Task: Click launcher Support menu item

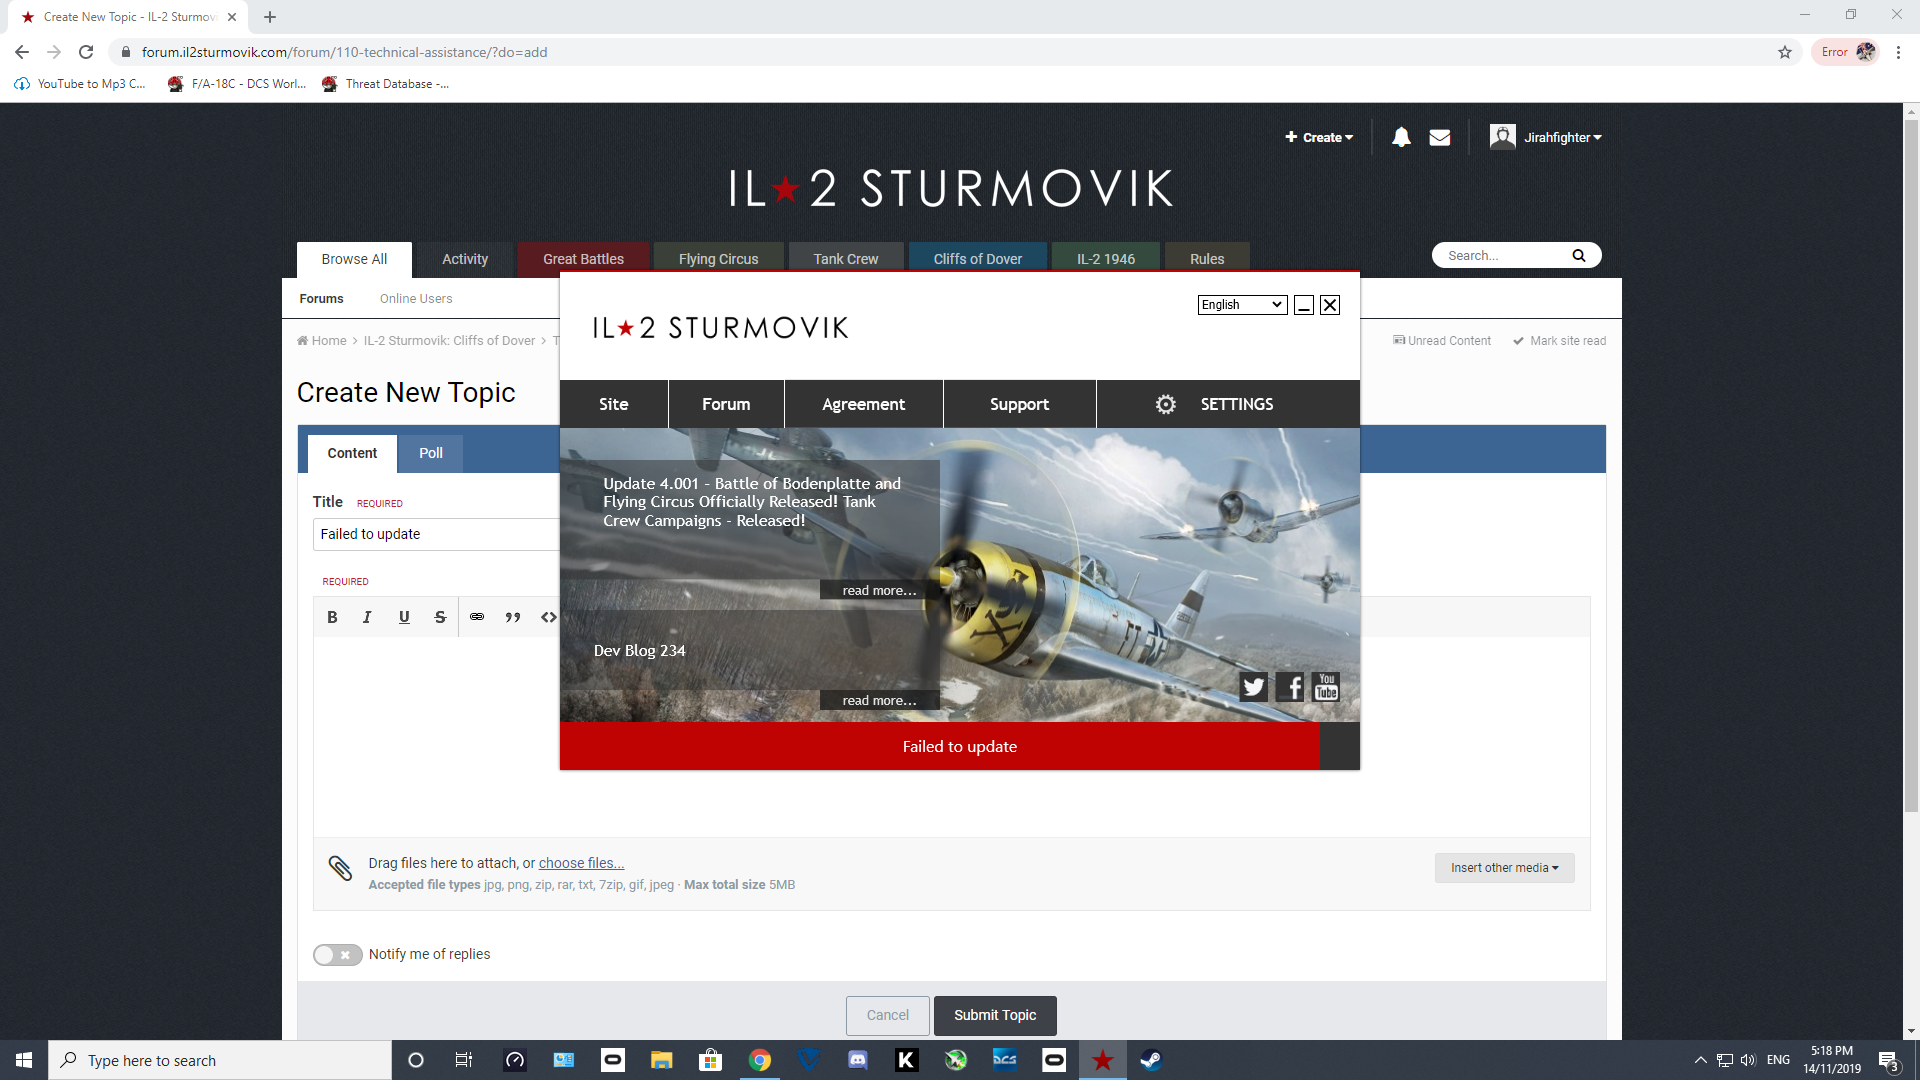Action: pyautogui.click(x=1019, y=404)
